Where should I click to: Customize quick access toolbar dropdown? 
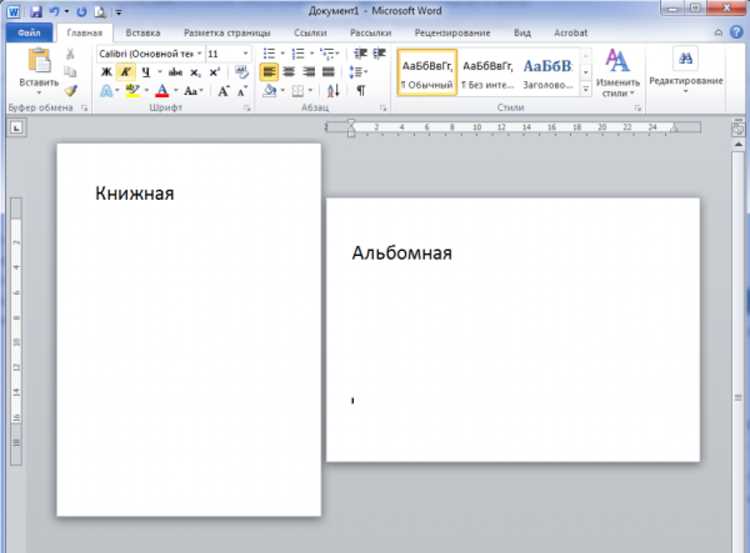point(119,12)
